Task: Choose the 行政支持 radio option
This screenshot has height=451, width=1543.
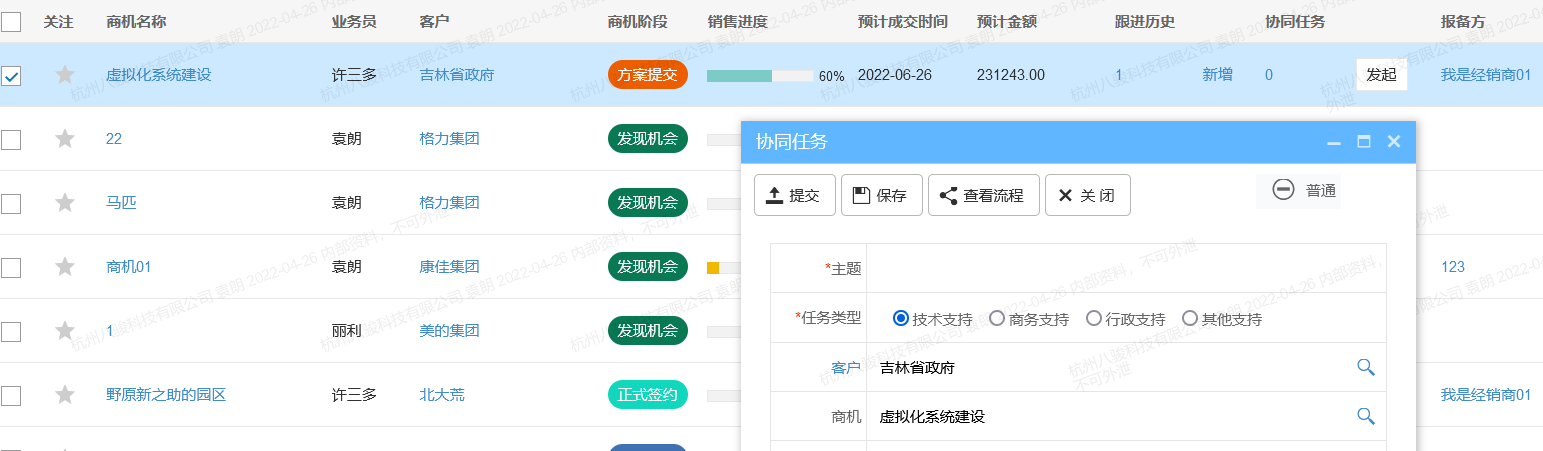Action: click(1093, 319)
